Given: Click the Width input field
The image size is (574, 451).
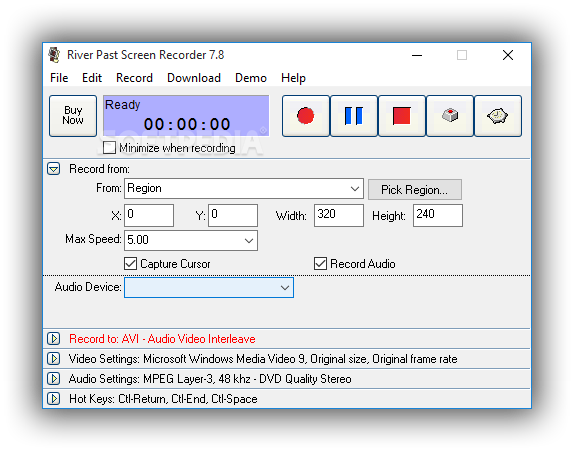Looking at the screenshot, I should (x=339, y=216).
